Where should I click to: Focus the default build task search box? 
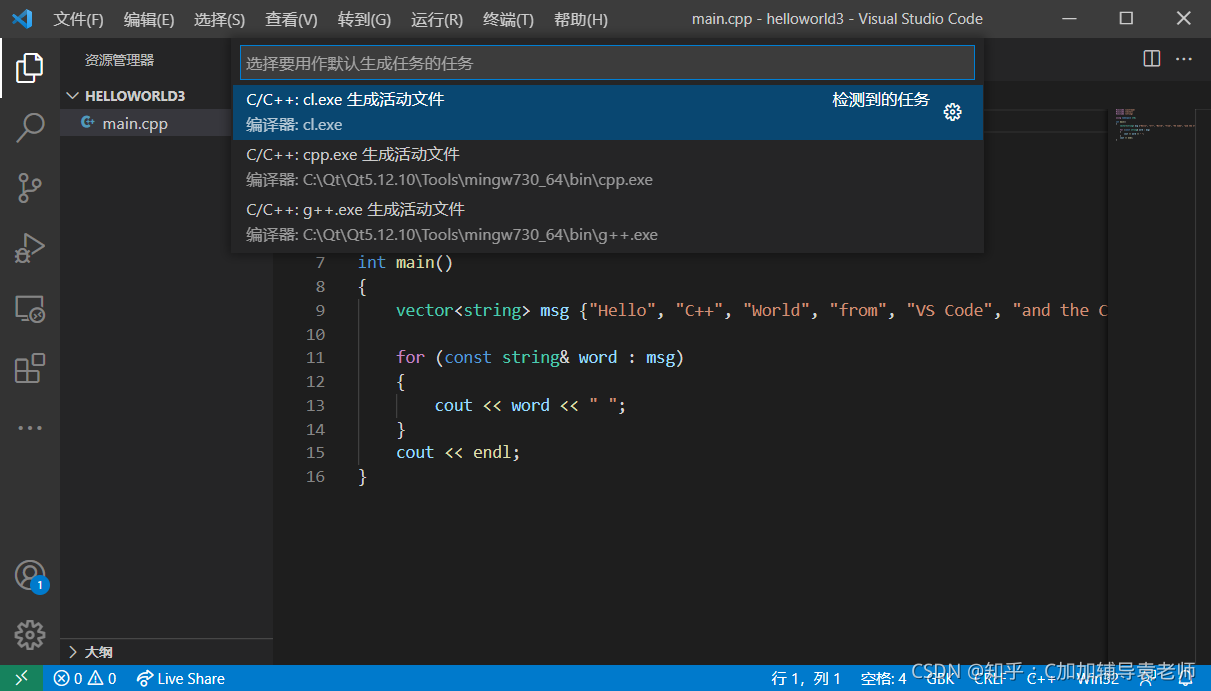[607, 63]
